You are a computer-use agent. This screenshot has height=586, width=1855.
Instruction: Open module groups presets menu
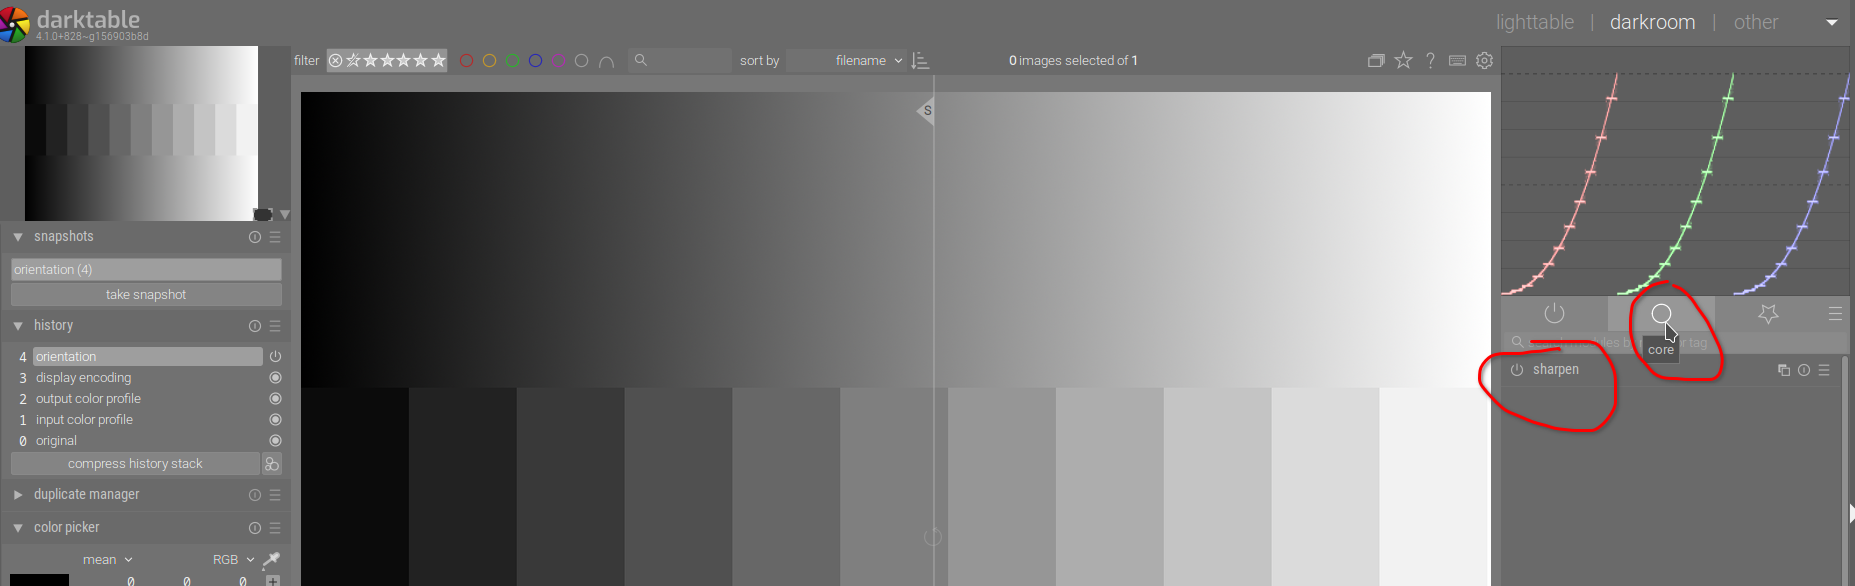1835,314
